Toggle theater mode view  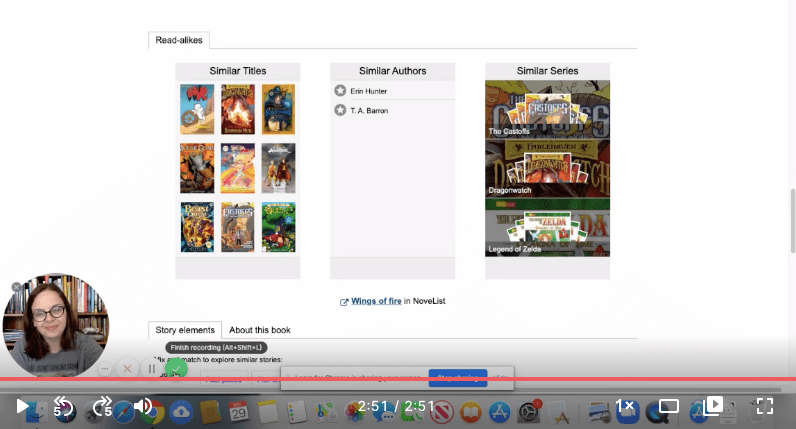[x=669, y=406]
